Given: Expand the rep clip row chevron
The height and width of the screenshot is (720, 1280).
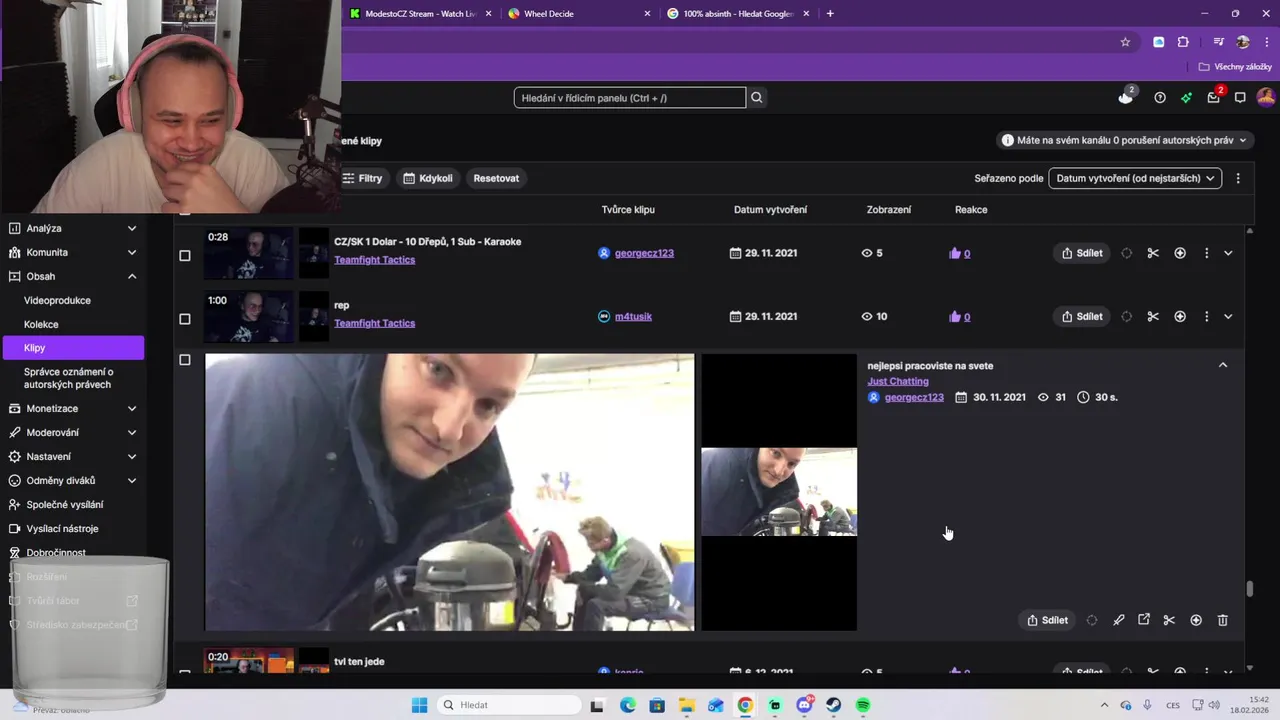Looking at the screenshot, I should point(1228,316).
